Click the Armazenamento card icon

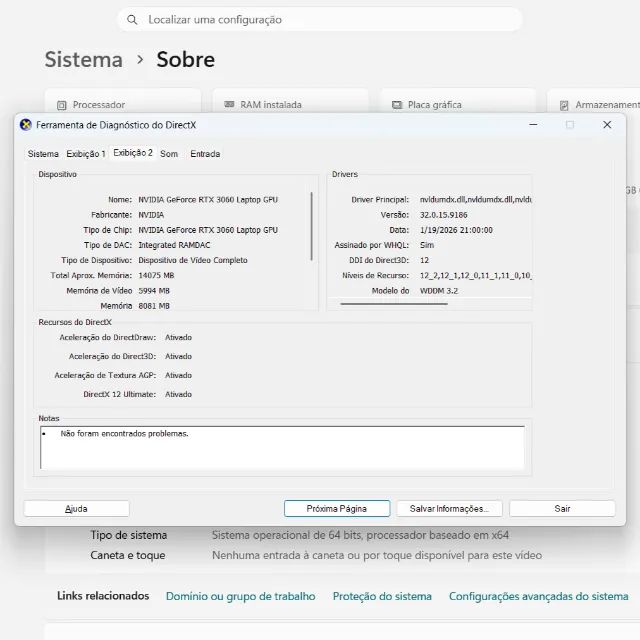click(564, 106)
